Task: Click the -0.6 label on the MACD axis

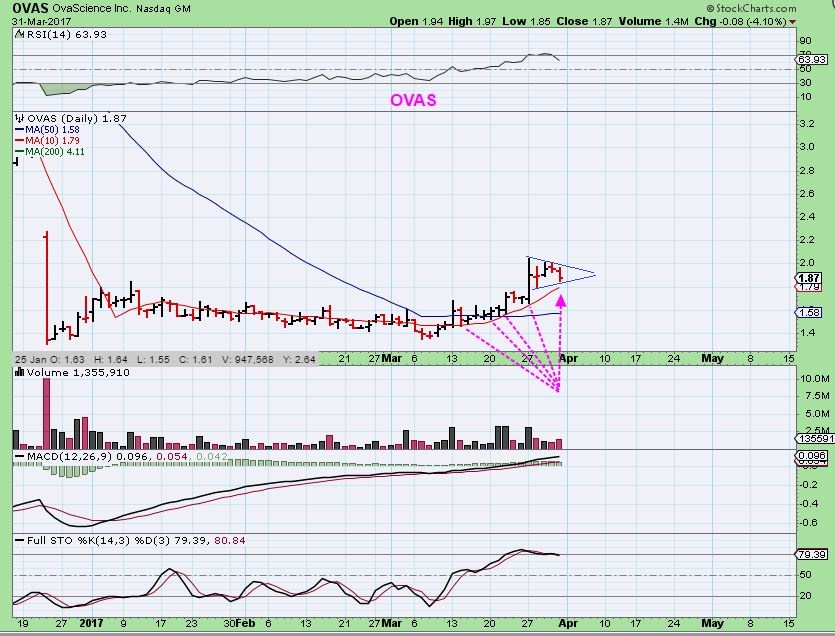Action: click(x=807, y=523)
